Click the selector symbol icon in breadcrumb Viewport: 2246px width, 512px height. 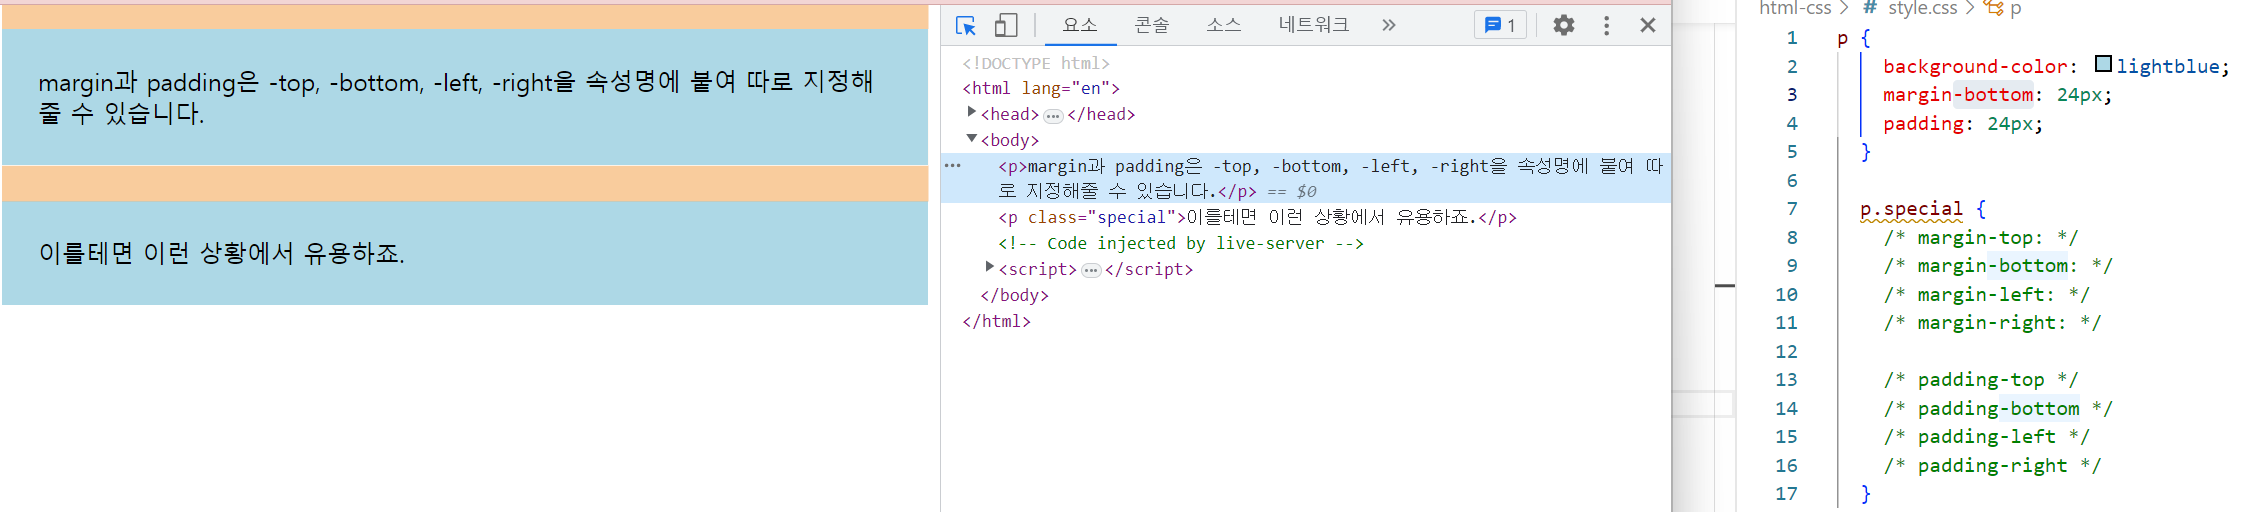pos(1993,9)
